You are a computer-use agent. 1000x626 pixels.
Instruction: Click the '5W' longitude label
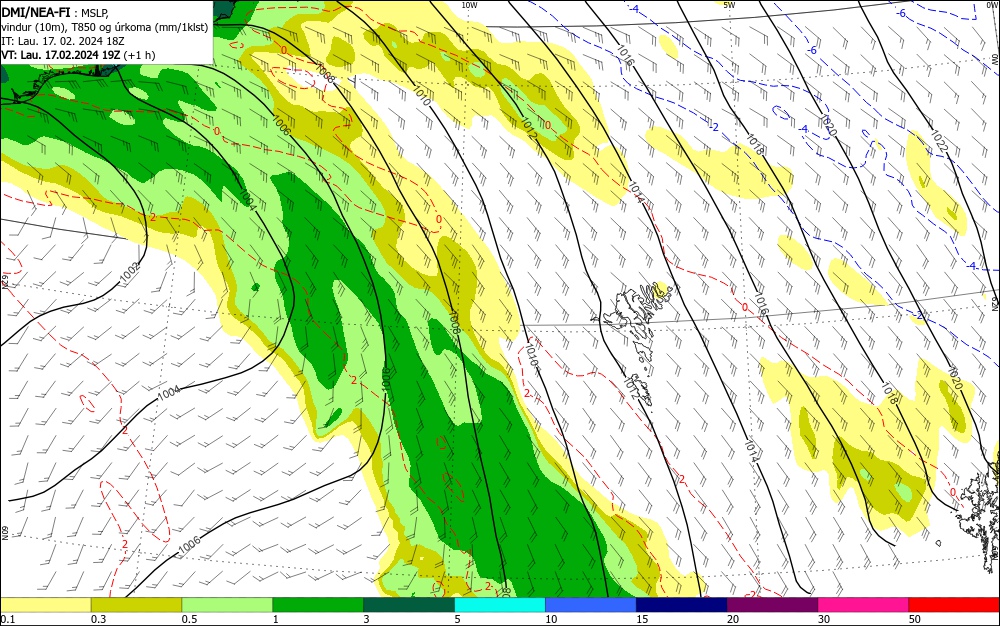tap(730, 4)
